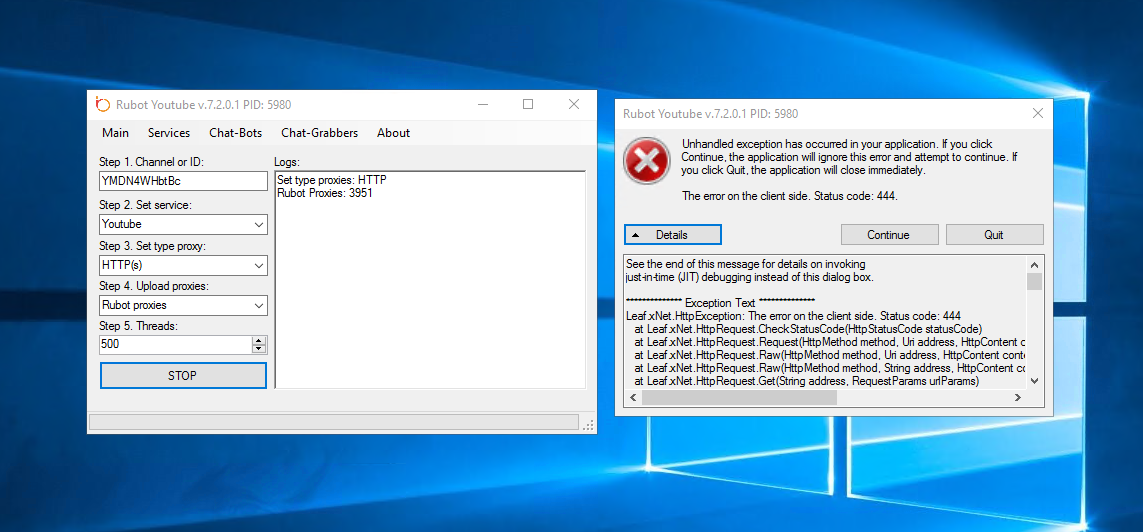The width and height of the screenshot is (1143, 532).
Task: Click the Rubot Youtube app icon in title bar
Action: click(102, 105)
